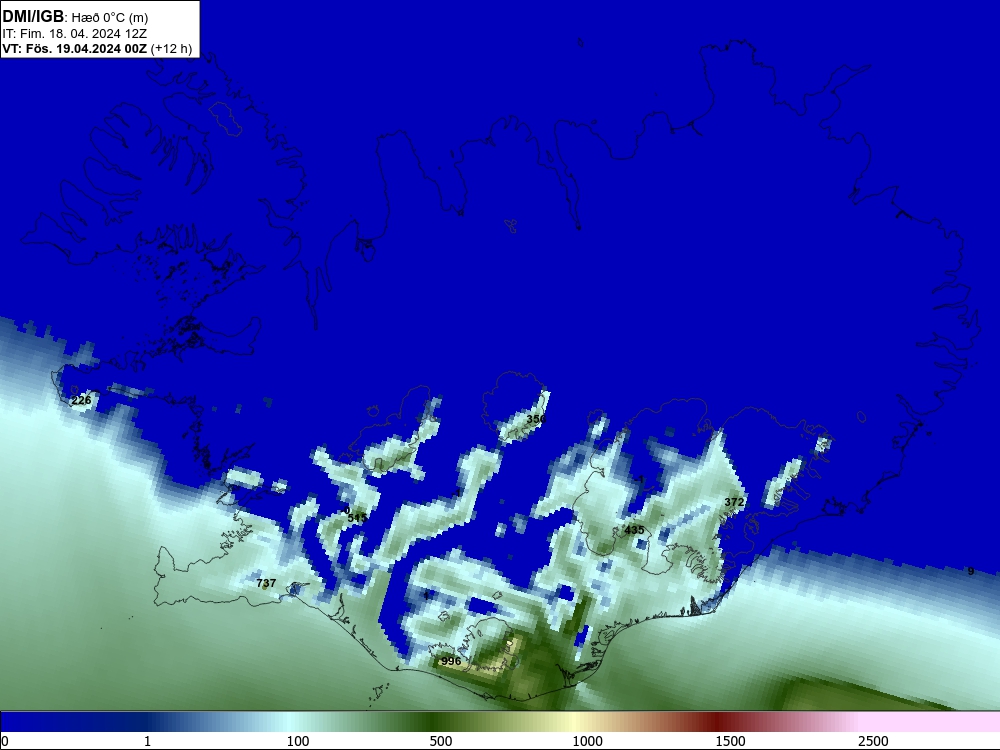Click the 350 value label on map
Viewport: 1000px width, 750px height.
536,419
